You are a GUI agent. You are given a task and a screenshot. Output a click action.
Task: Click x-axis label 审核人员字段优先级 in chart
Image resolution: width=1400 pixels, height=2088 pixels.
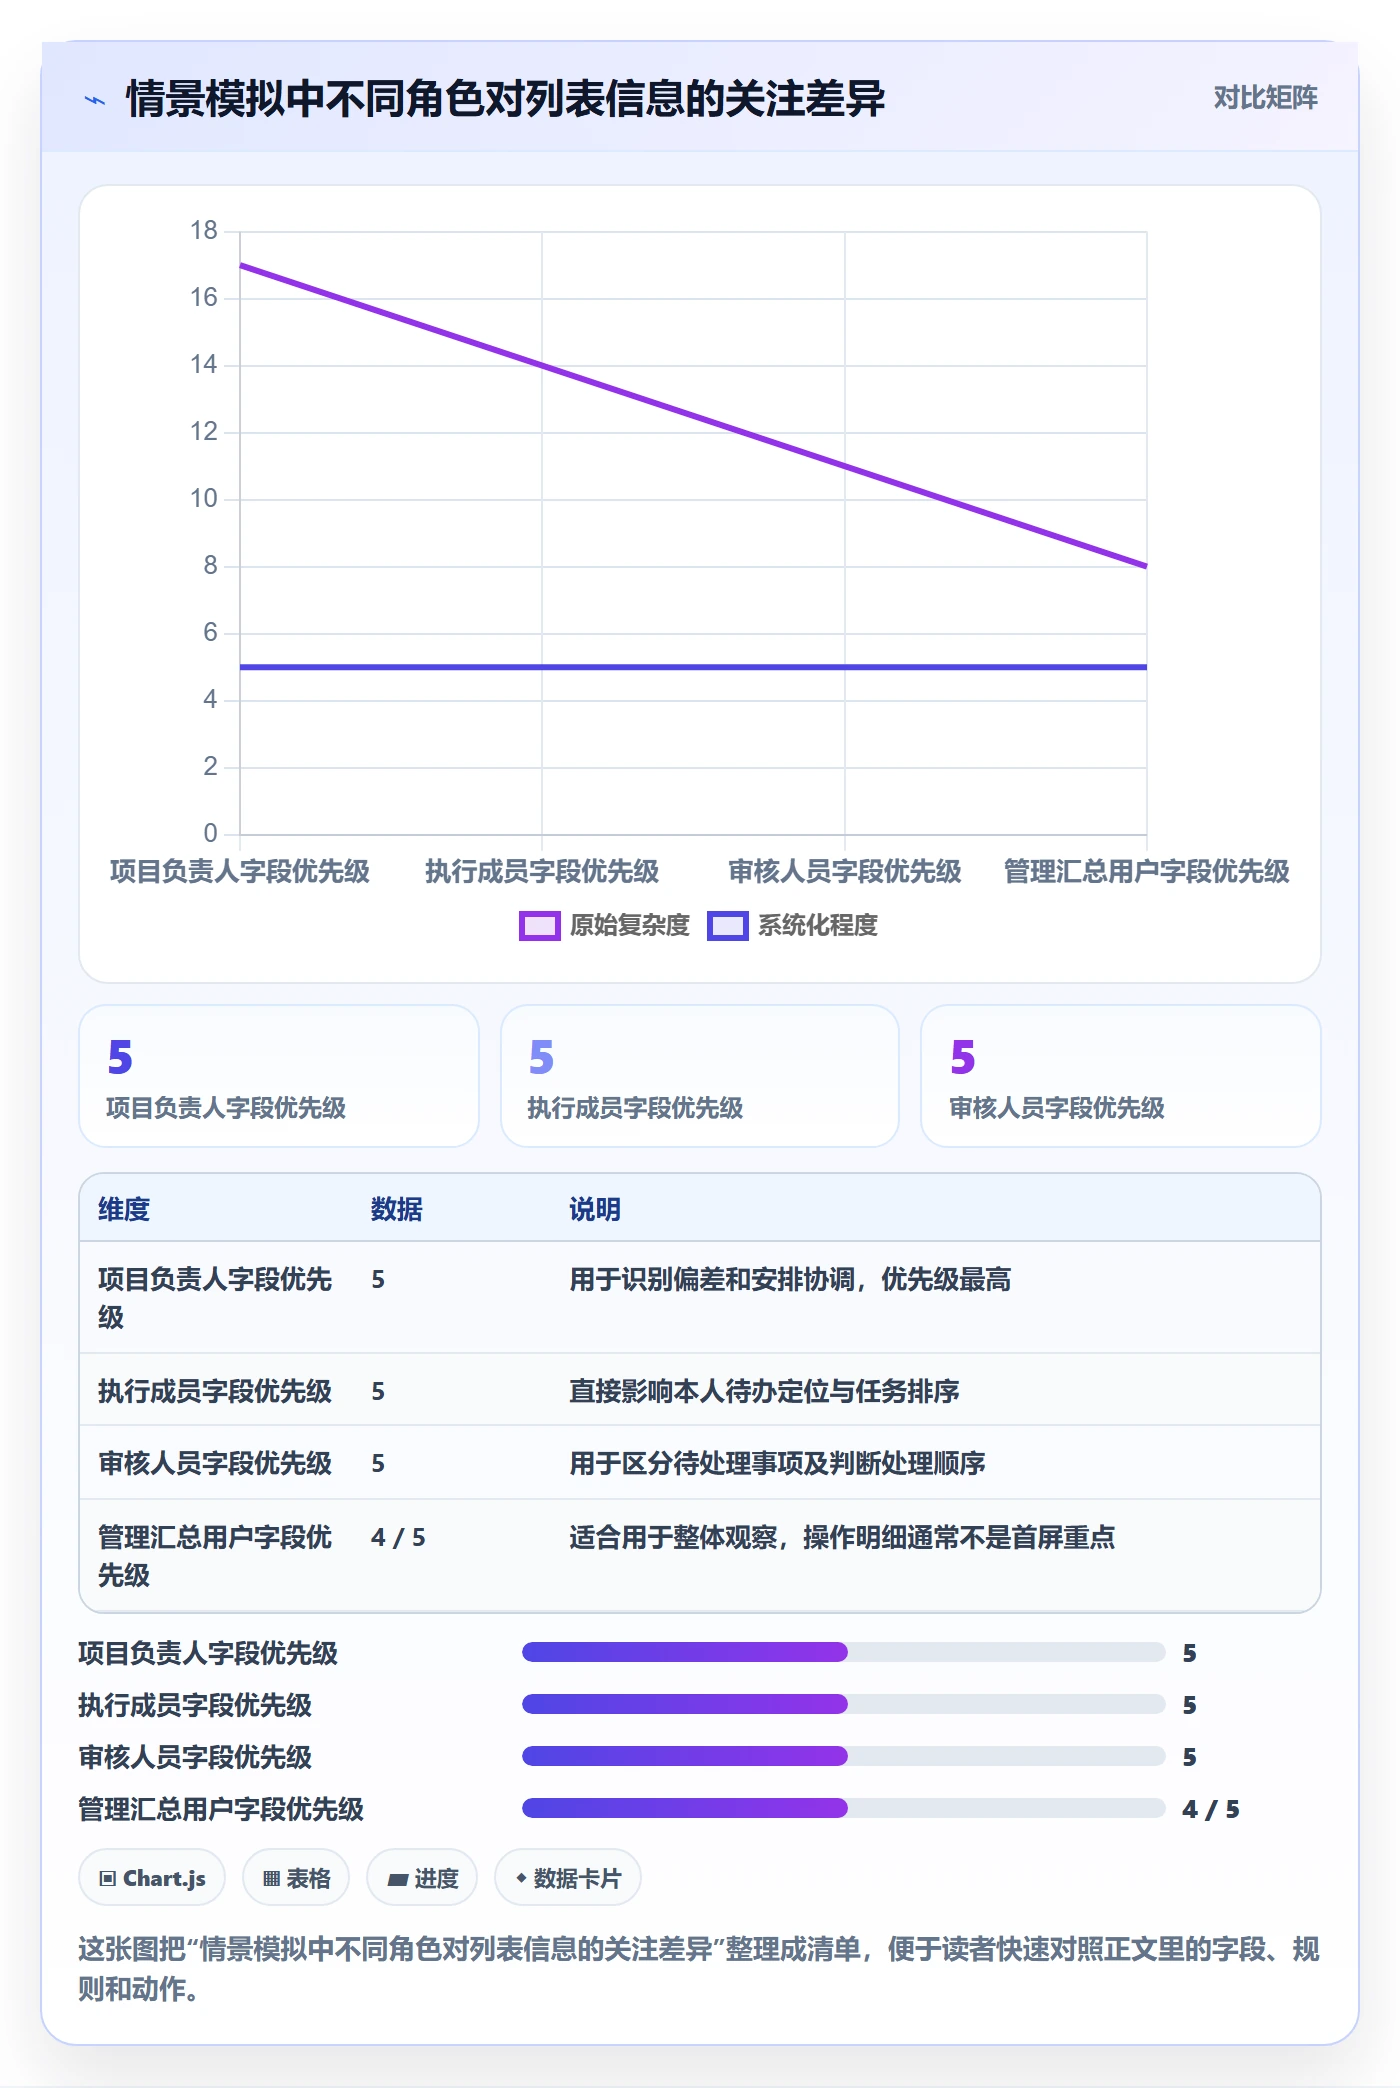click(x=844, y=871)
